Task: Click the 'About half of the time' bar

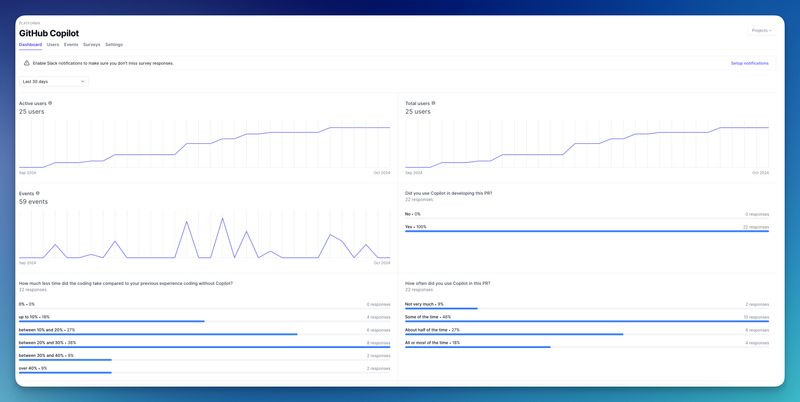Action: click(x=514, y=334)
